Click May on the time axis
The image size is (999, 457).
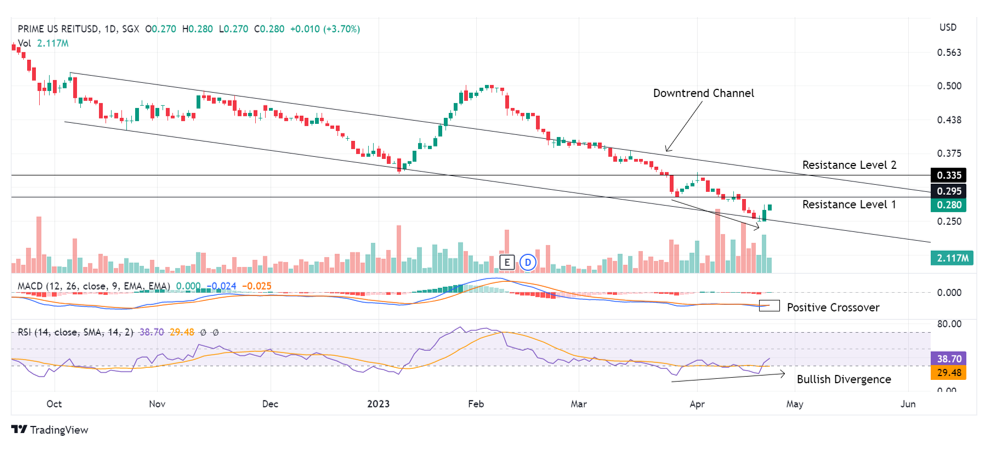pyautogui.click(x=794, y=404)
